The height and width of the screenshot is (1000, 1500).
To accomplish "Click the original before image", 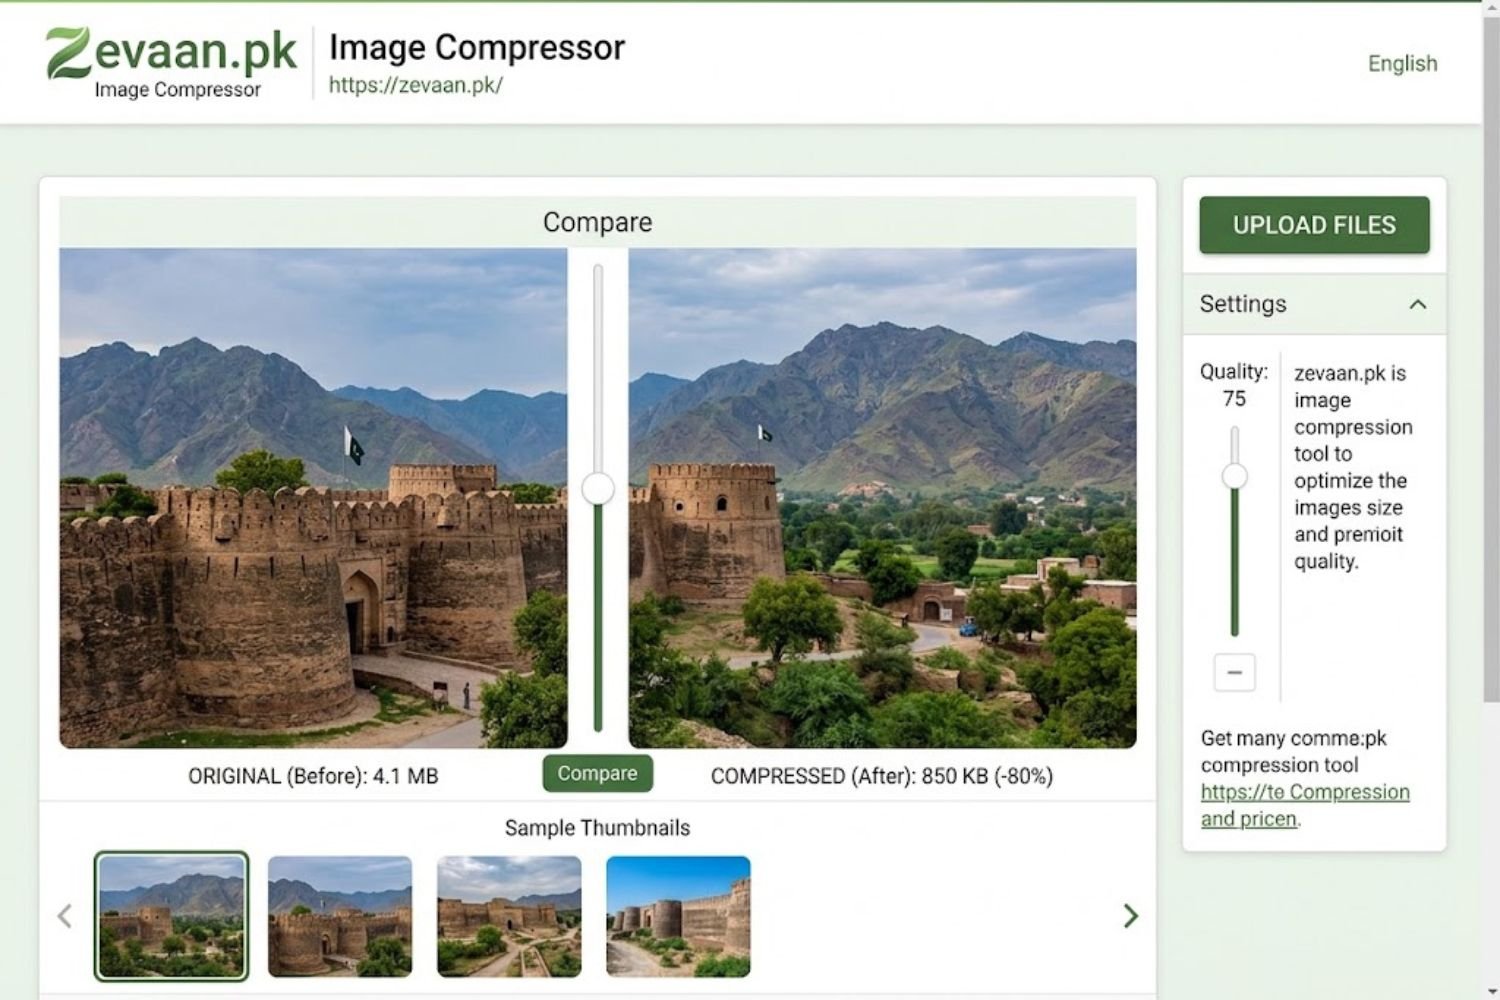I will pyautogui.click(x=313, y=498).
